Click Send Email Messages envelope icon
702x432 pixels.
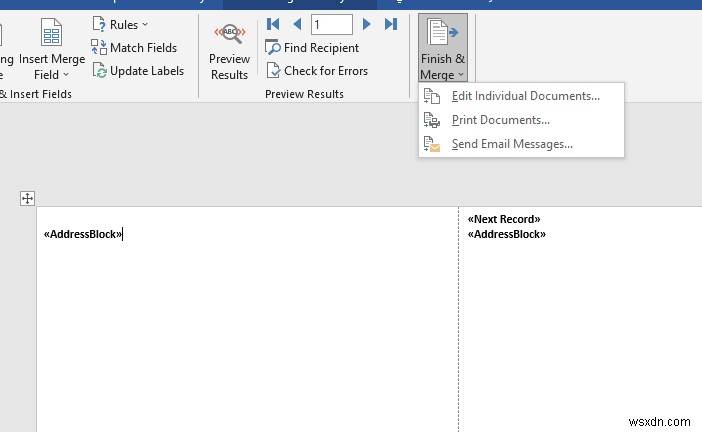point(432,144)
